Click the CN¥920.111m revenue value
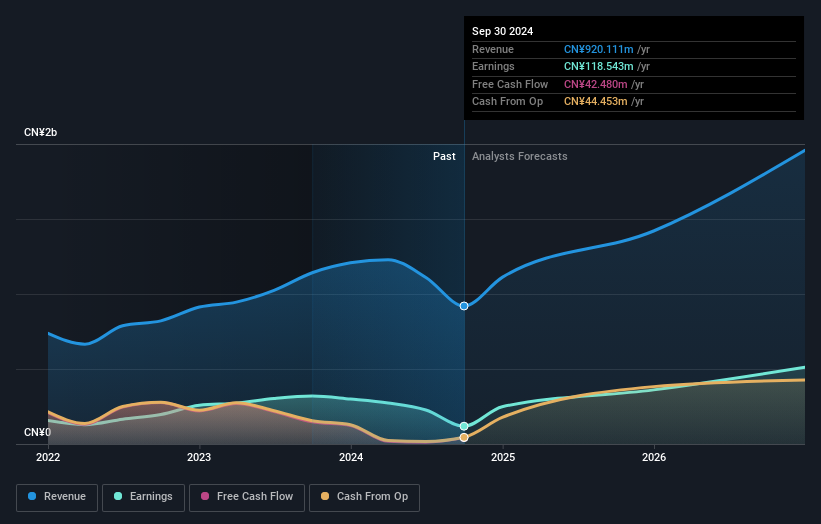Image resolution: width=821 pixels, height=524 pixels. pos(598,49)
